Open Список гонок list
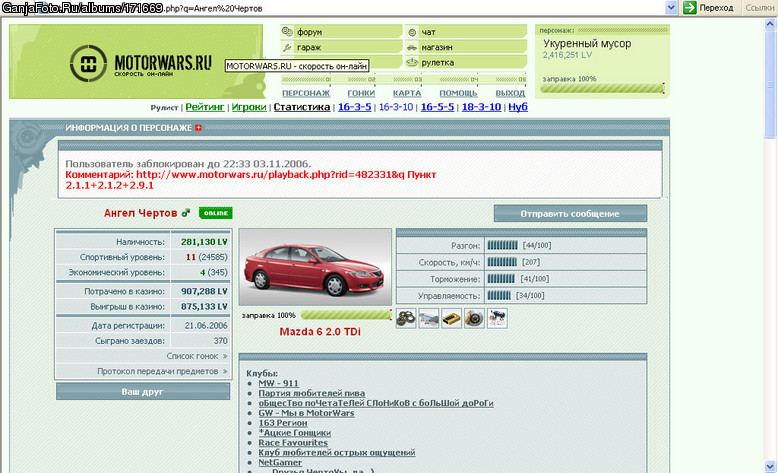The height and width of the screenshot is (473, 778). 196,356
